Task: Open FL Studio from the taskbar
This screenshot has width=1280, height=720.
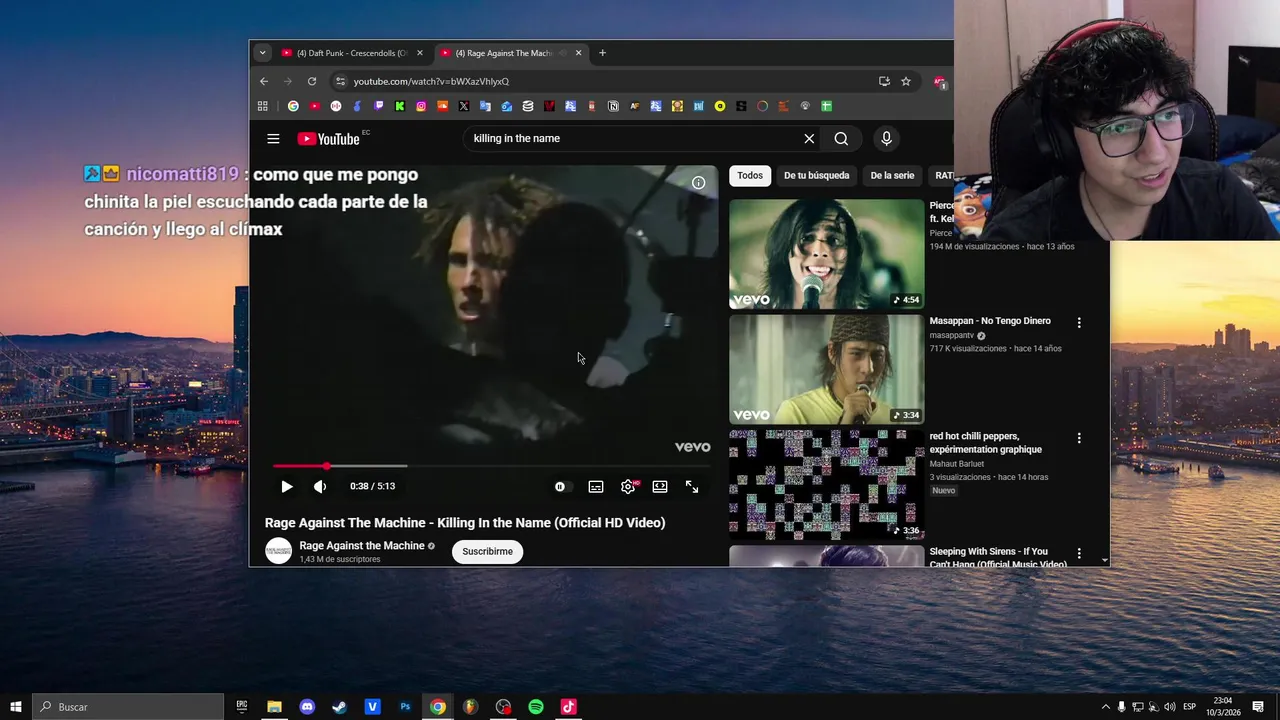Action: point(470,707)
